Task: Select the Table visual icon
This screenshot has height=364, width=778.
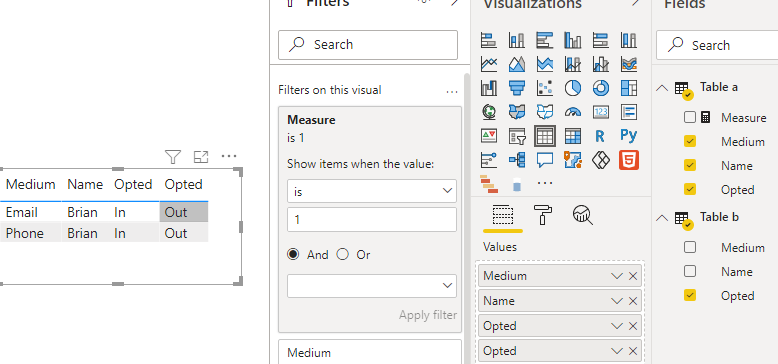Action: tap(545, 135)
